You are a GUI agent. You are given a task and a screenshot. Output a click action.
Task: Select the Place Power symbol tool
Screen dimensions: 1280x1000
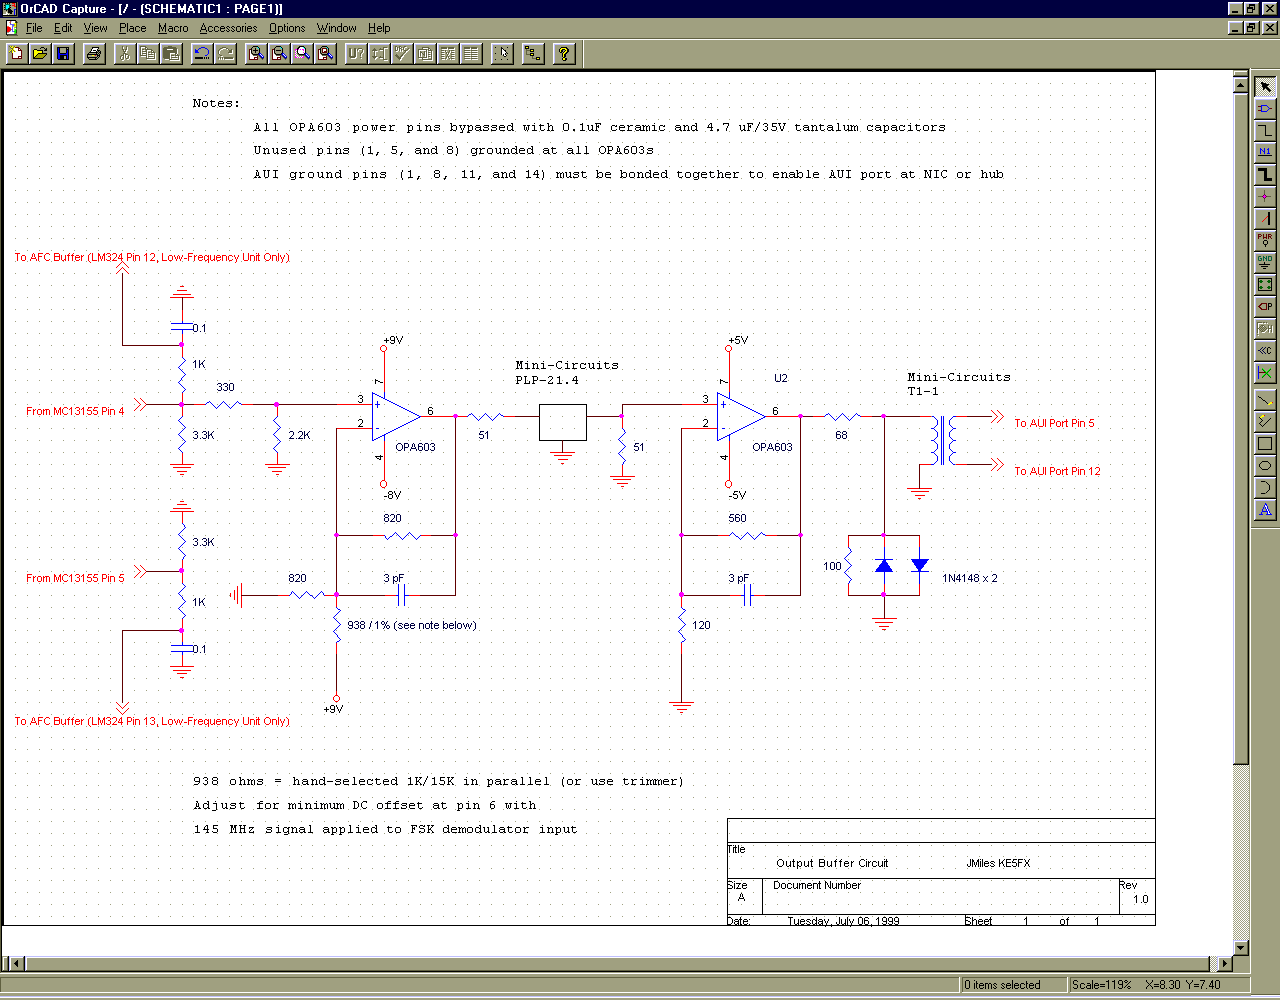1265,240
